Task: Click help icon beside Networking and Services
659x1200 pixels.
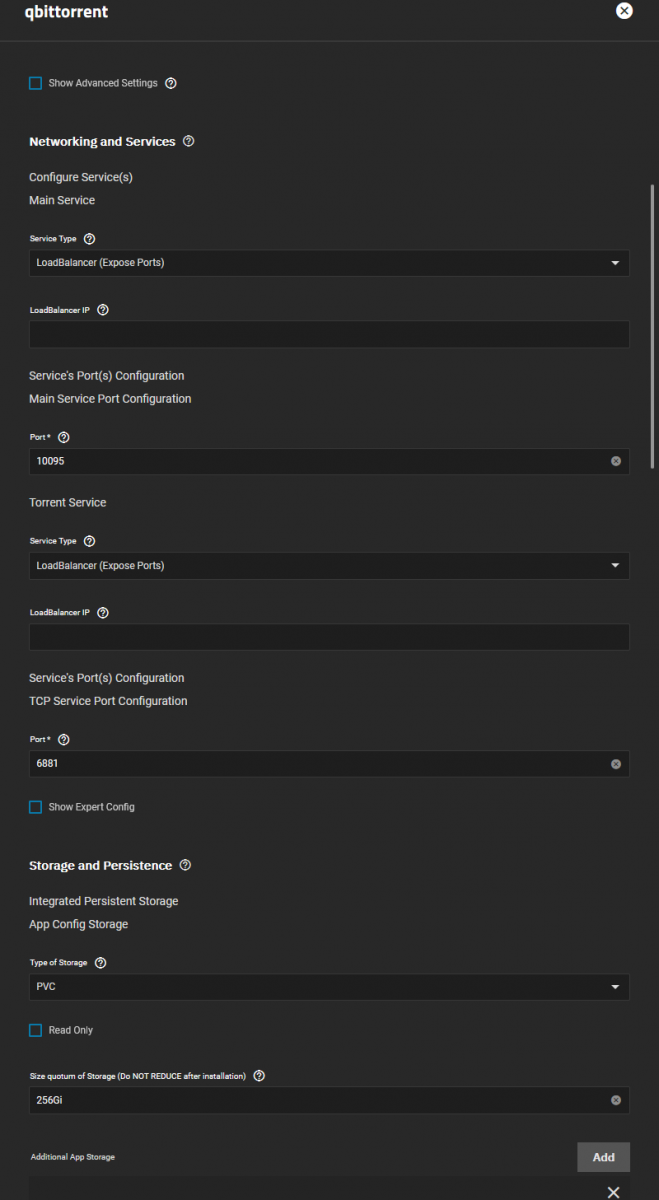Action: coord(189,142)
